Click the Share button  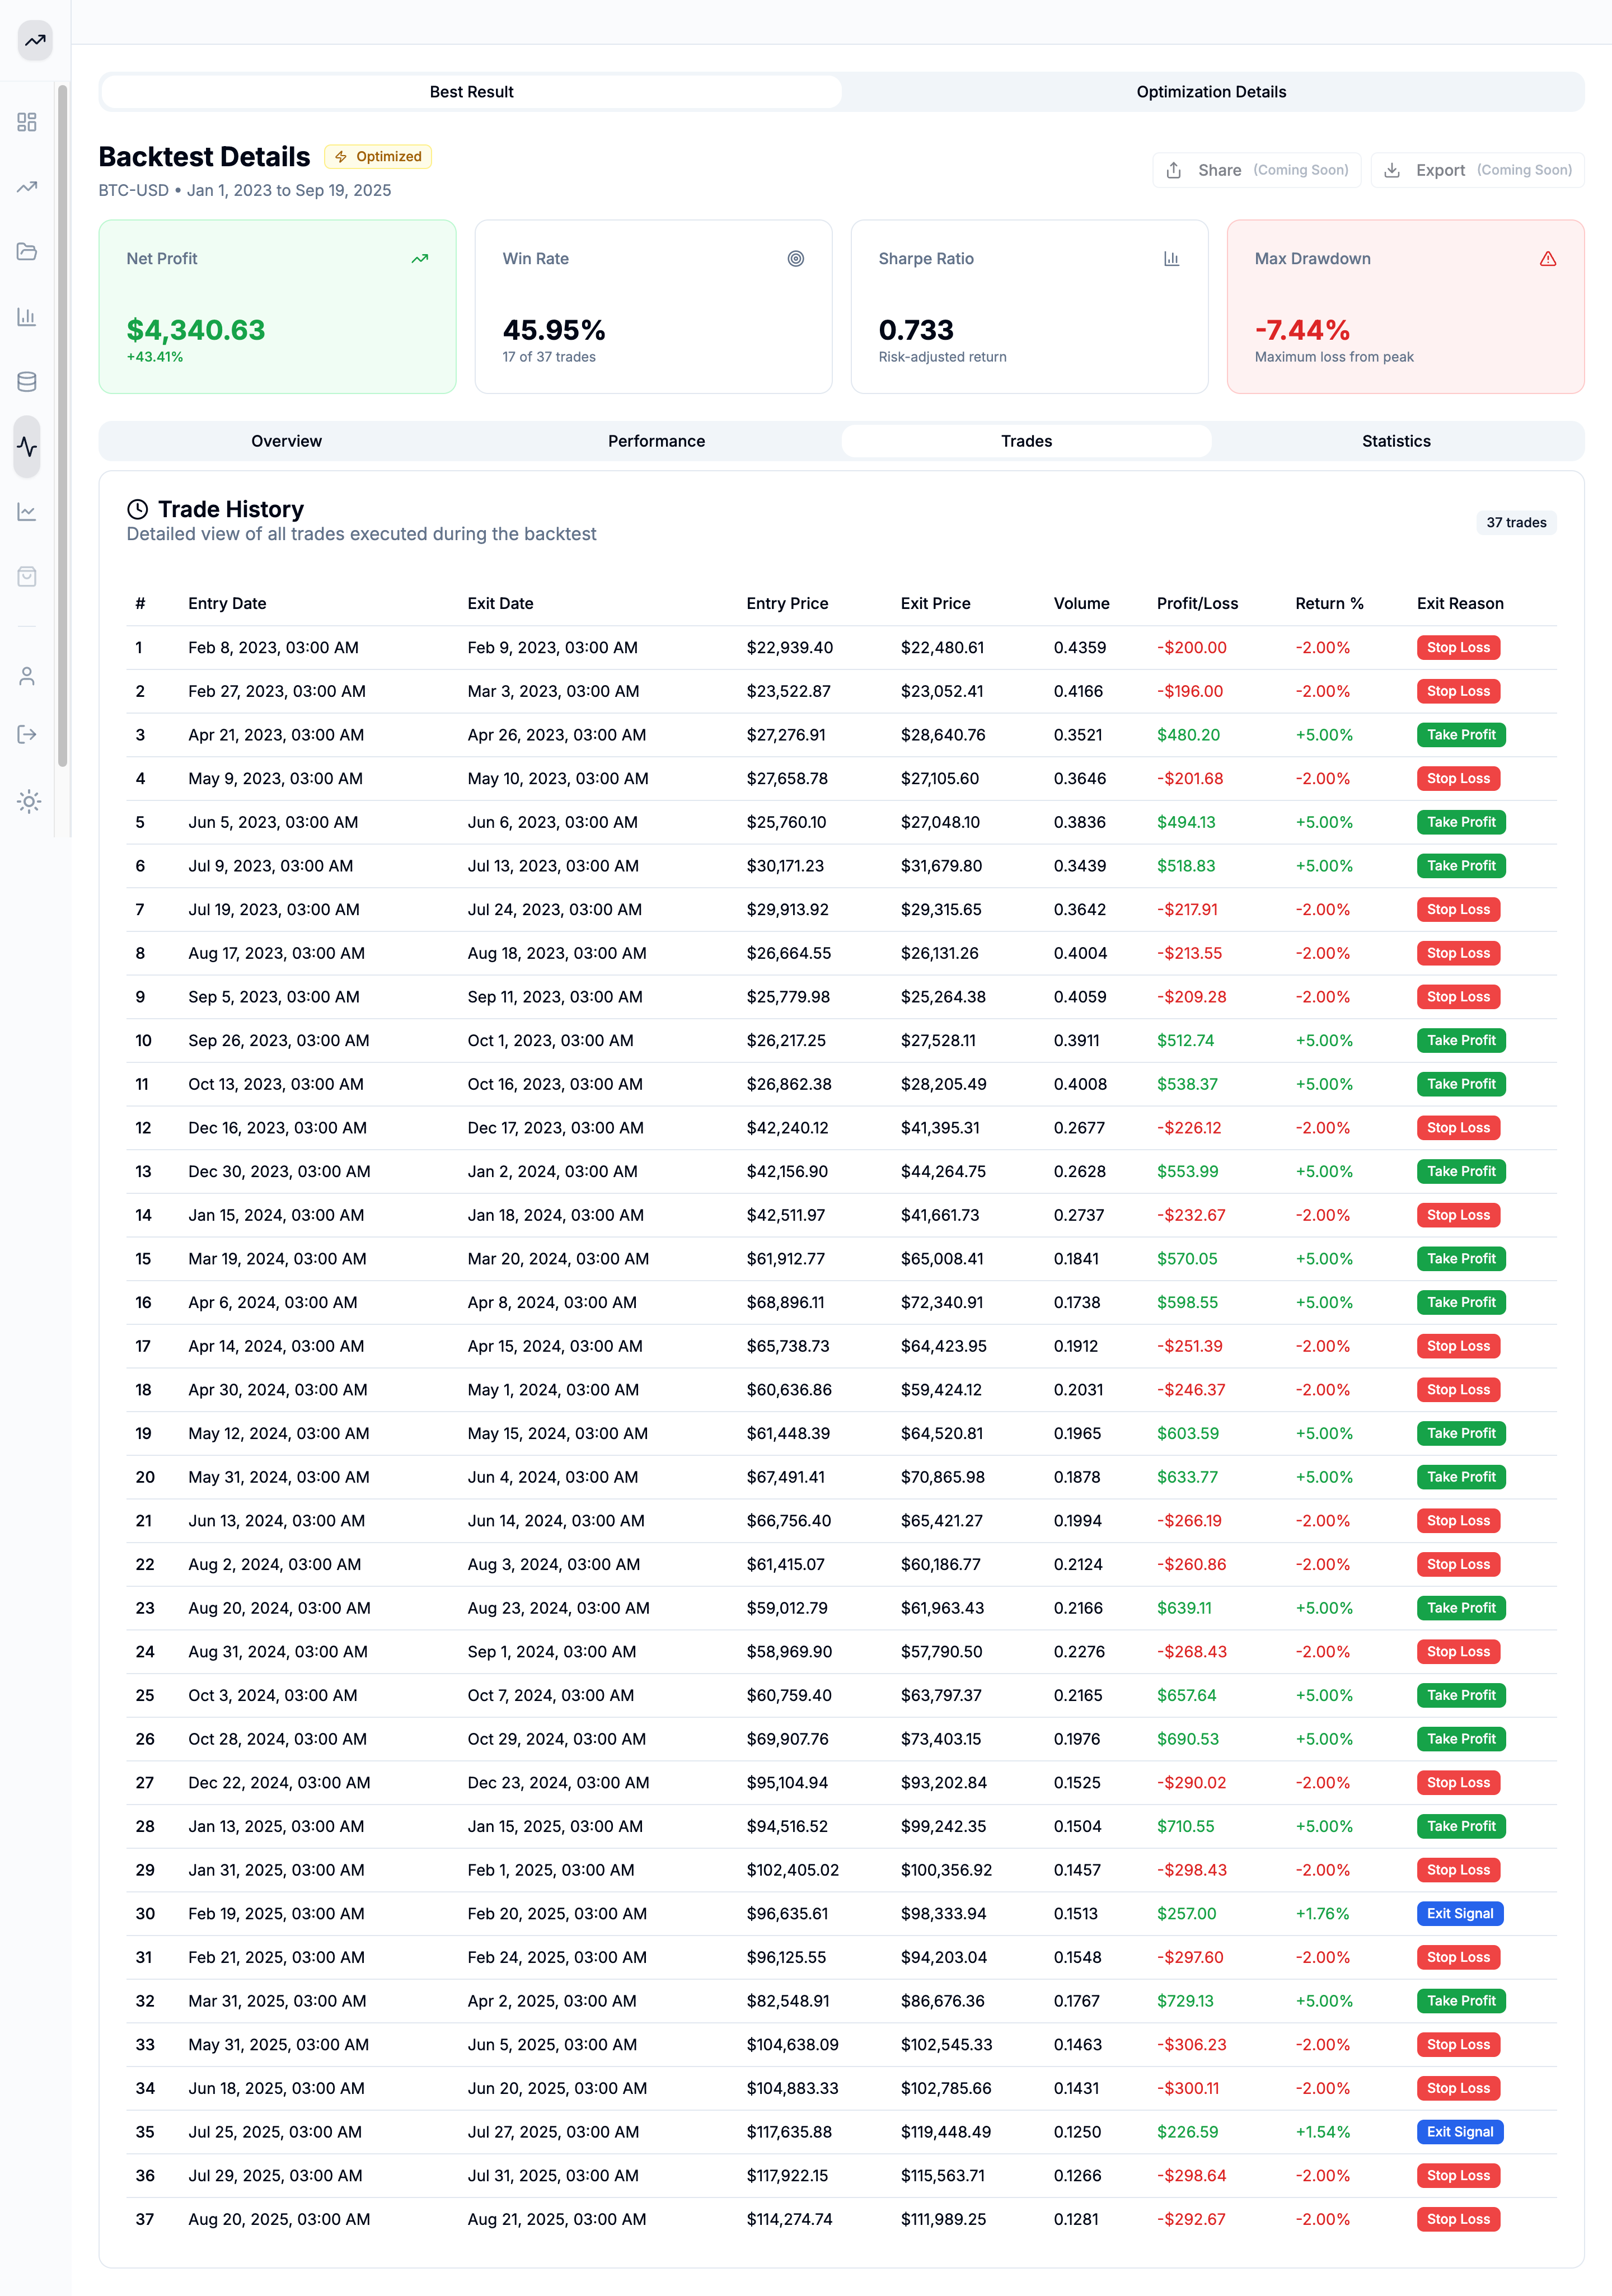[1256, 170]
